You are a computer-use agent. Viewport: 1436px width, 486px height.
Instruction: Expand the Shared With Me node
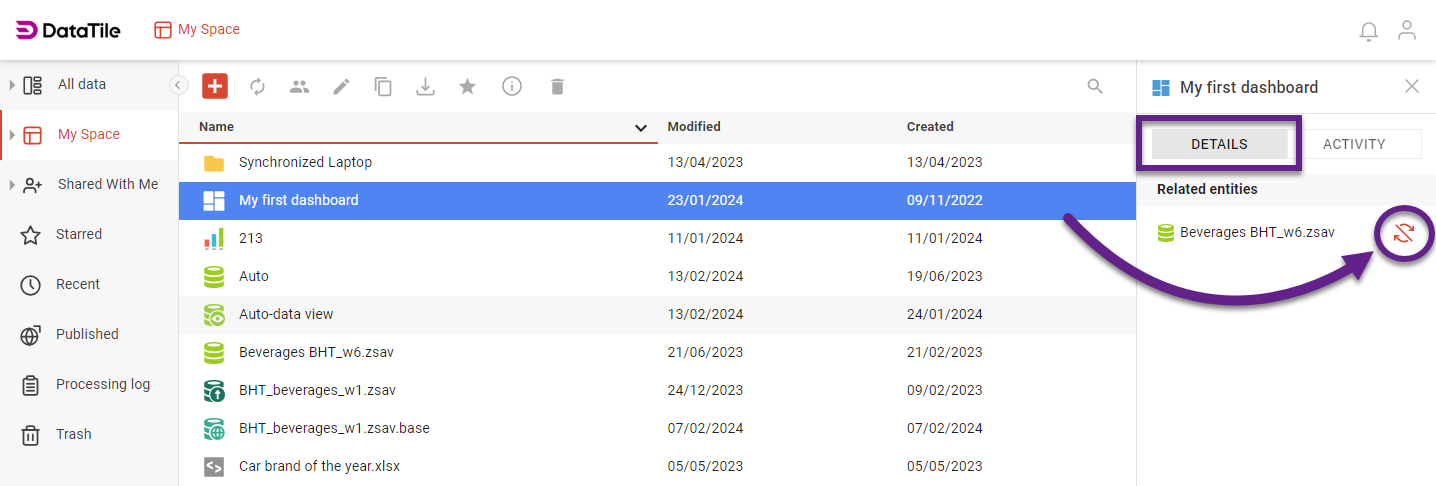[12, 185]
